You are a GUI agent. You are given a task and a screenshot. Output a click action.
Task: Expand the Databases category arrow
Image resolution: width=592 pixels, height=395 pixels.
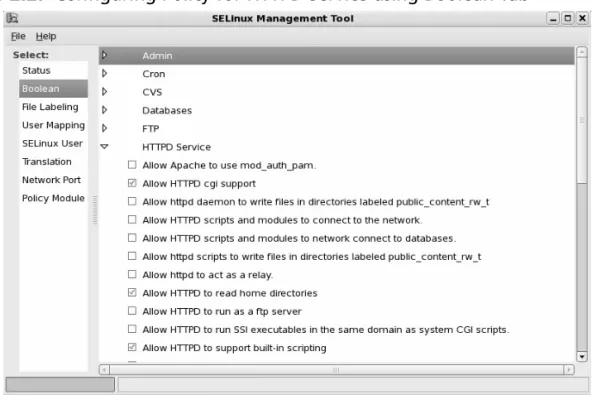(x=105, y=110)
